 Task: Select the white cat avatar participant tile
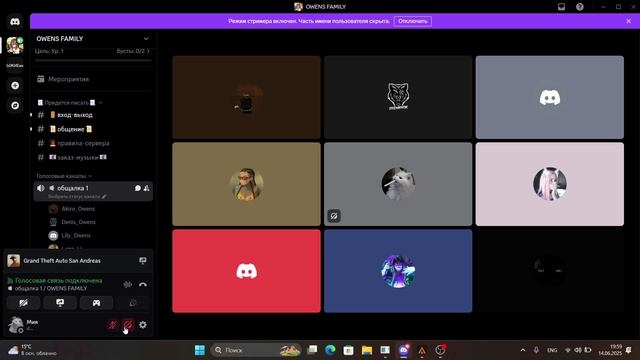pos(398,184)
